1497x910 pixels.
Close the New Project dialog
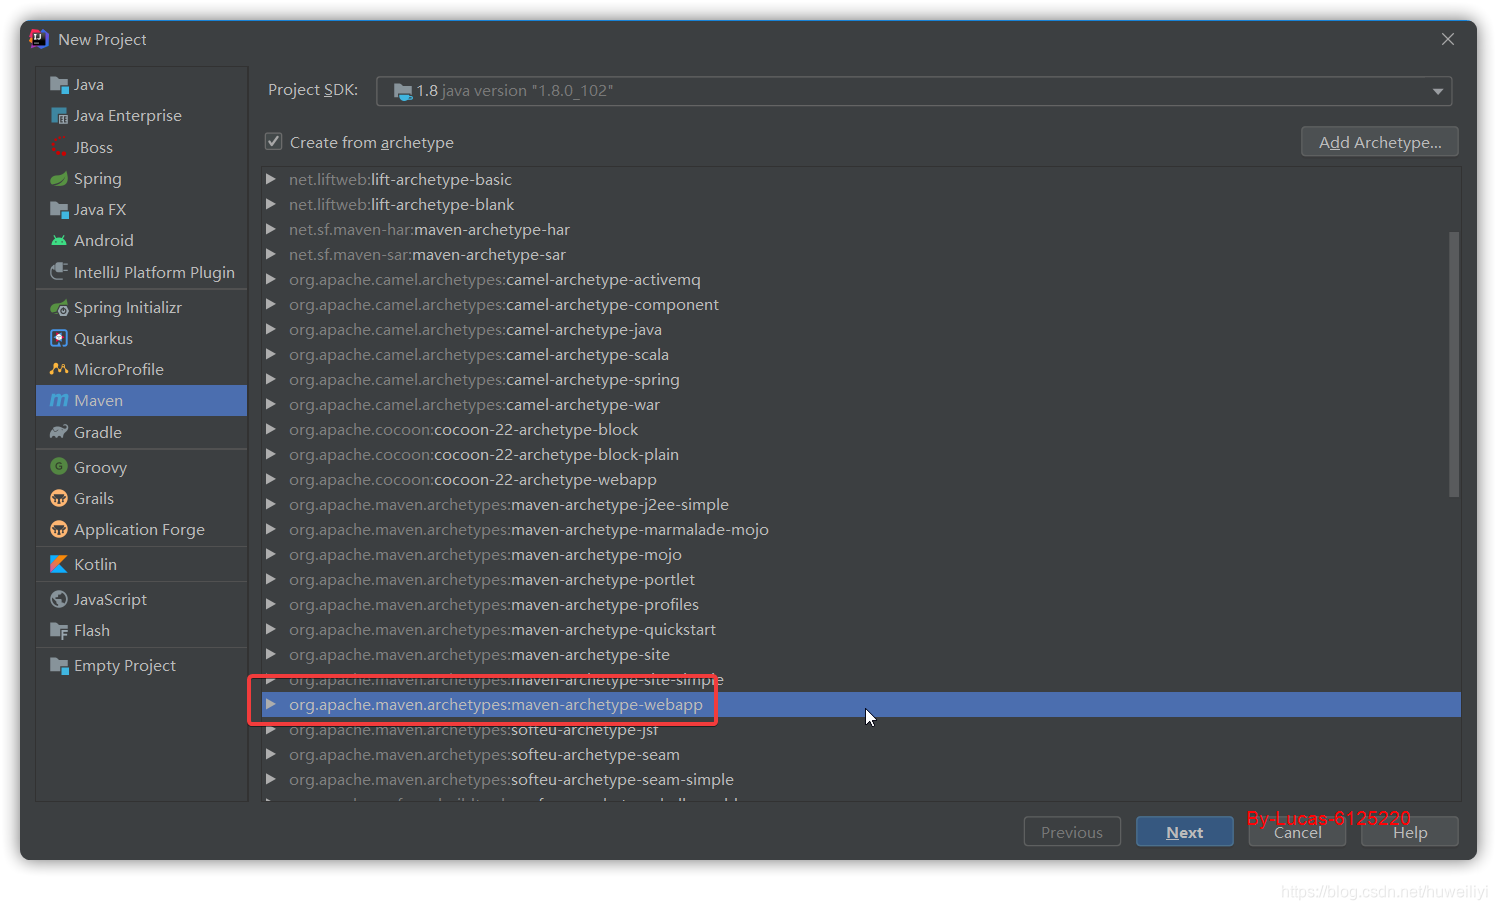pyautogui.click(x=1448, y=39)
